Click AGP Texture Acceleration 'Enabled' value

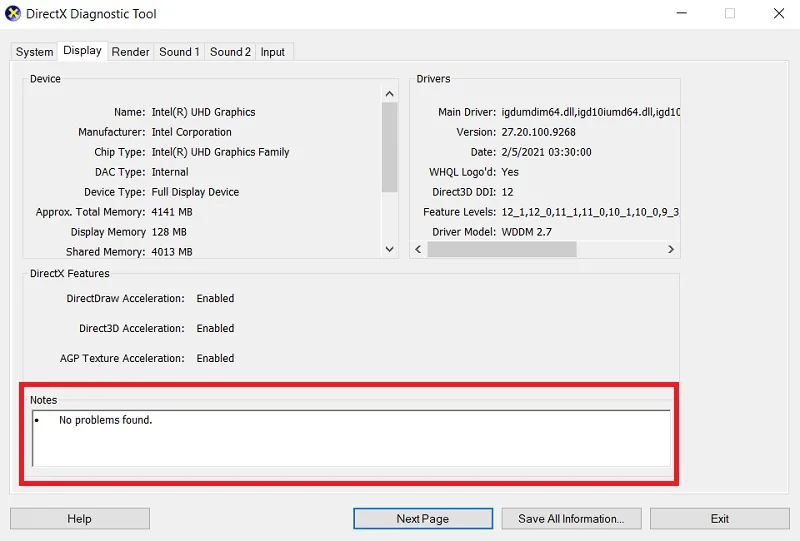point(215,358)
